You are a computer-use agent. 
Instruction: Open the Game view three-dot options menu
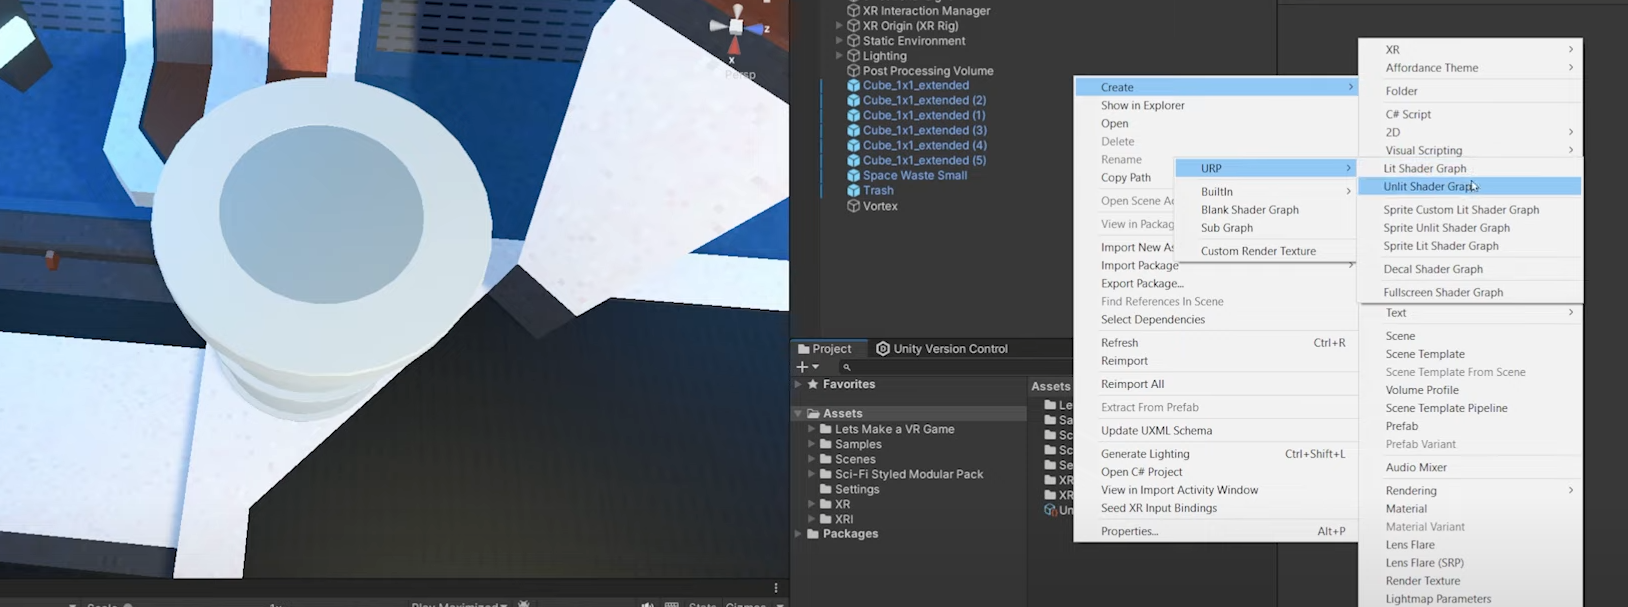(x=776, y=588)
